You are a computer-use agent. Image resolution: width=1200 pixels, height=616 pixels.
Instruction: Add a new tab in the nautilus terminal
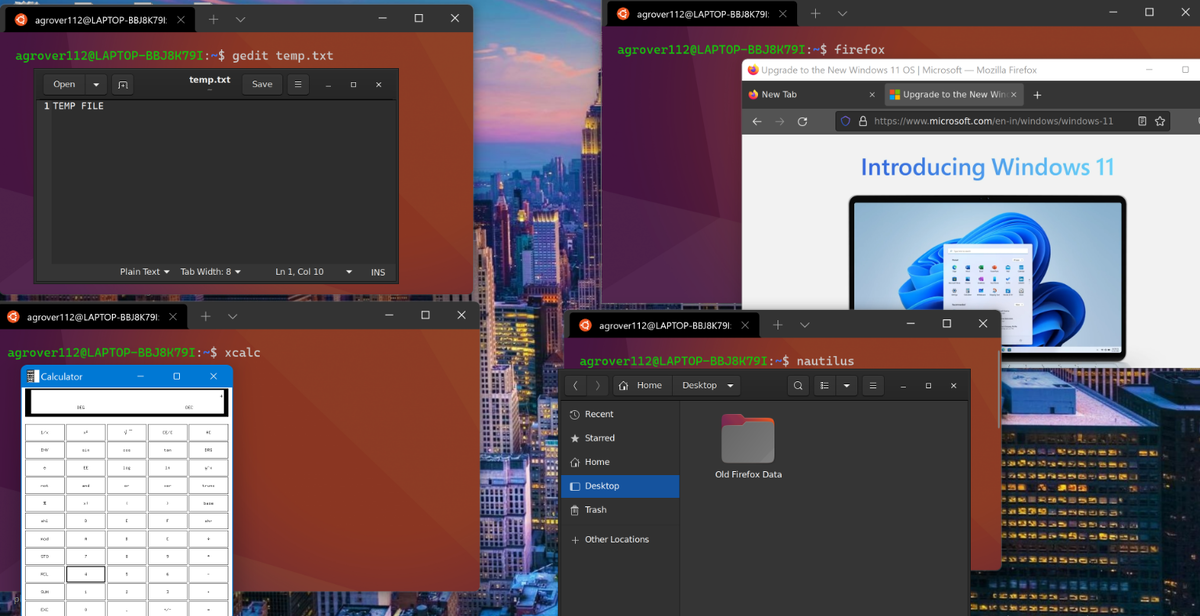point(778,325)
